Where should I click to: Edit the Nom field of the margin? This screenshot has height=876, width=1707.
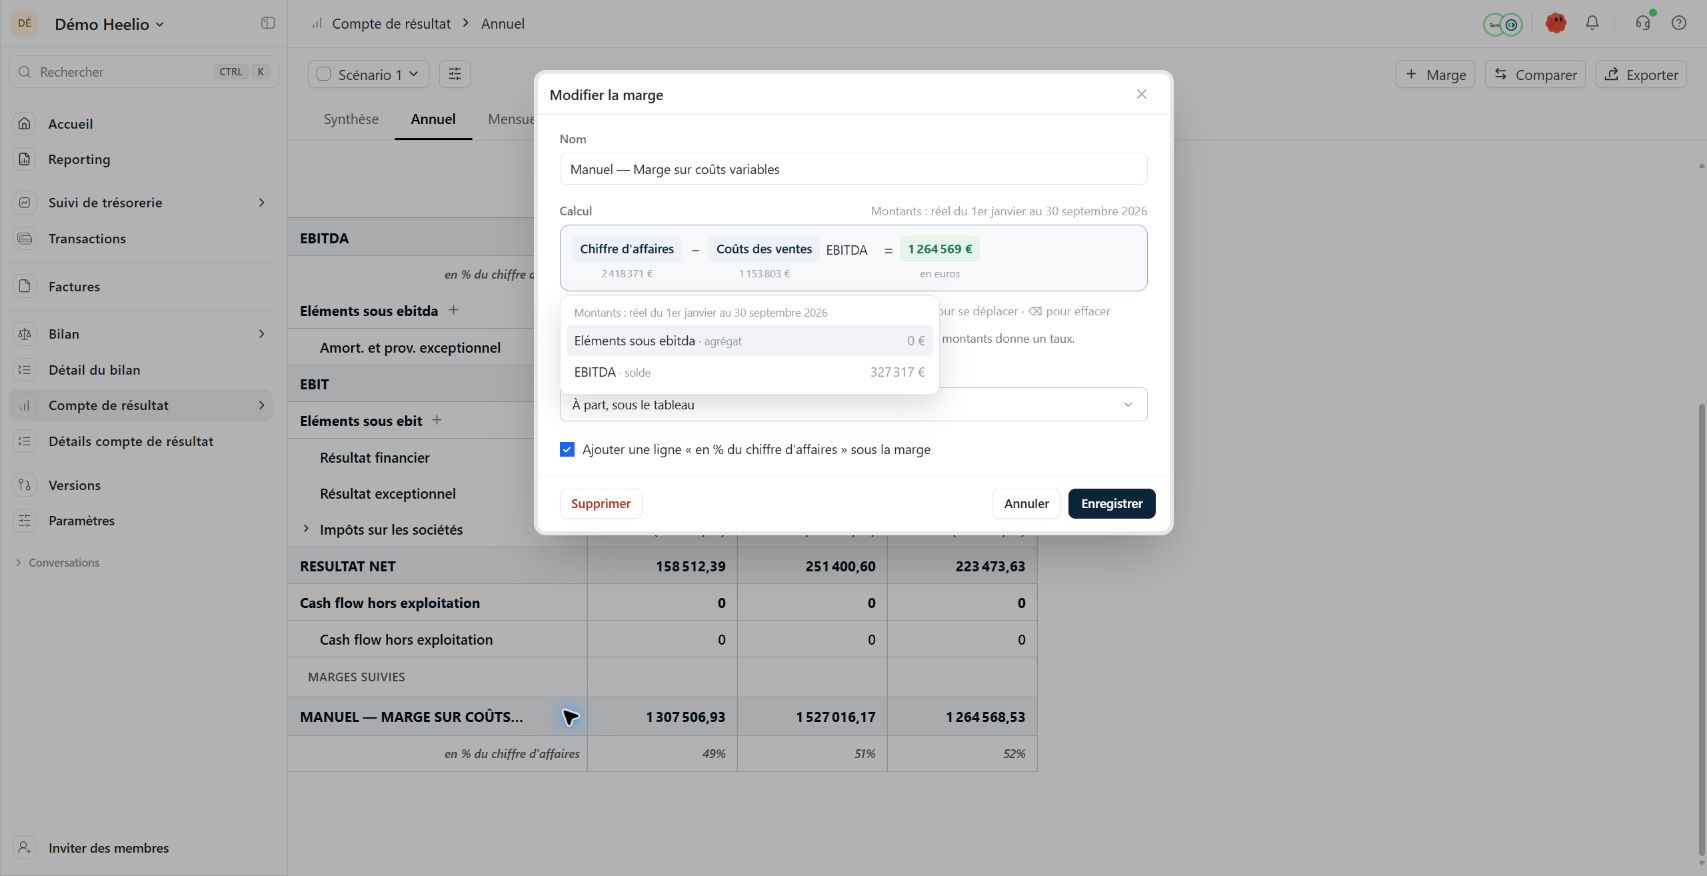pos(853,169)
